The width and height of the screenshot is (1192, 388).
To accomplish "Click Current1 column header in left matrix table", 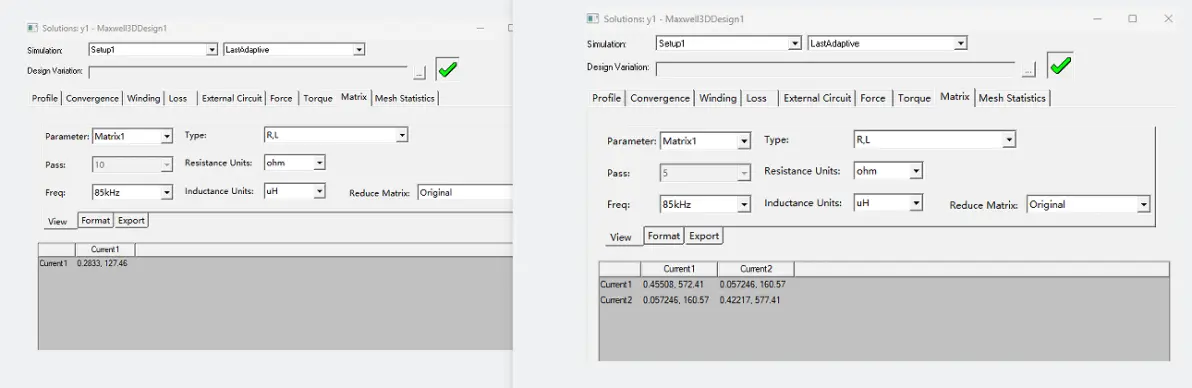I will click(x=105, y=250).
